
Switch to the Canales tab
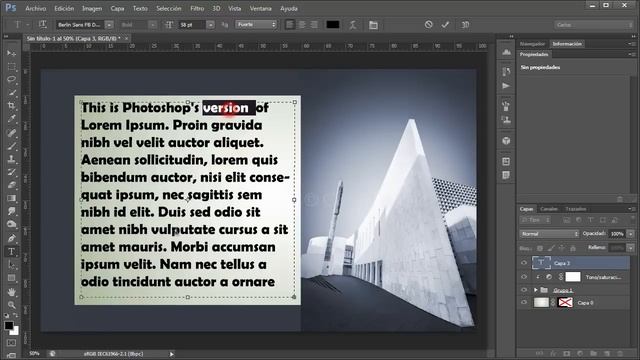click(x=549, y=209)
